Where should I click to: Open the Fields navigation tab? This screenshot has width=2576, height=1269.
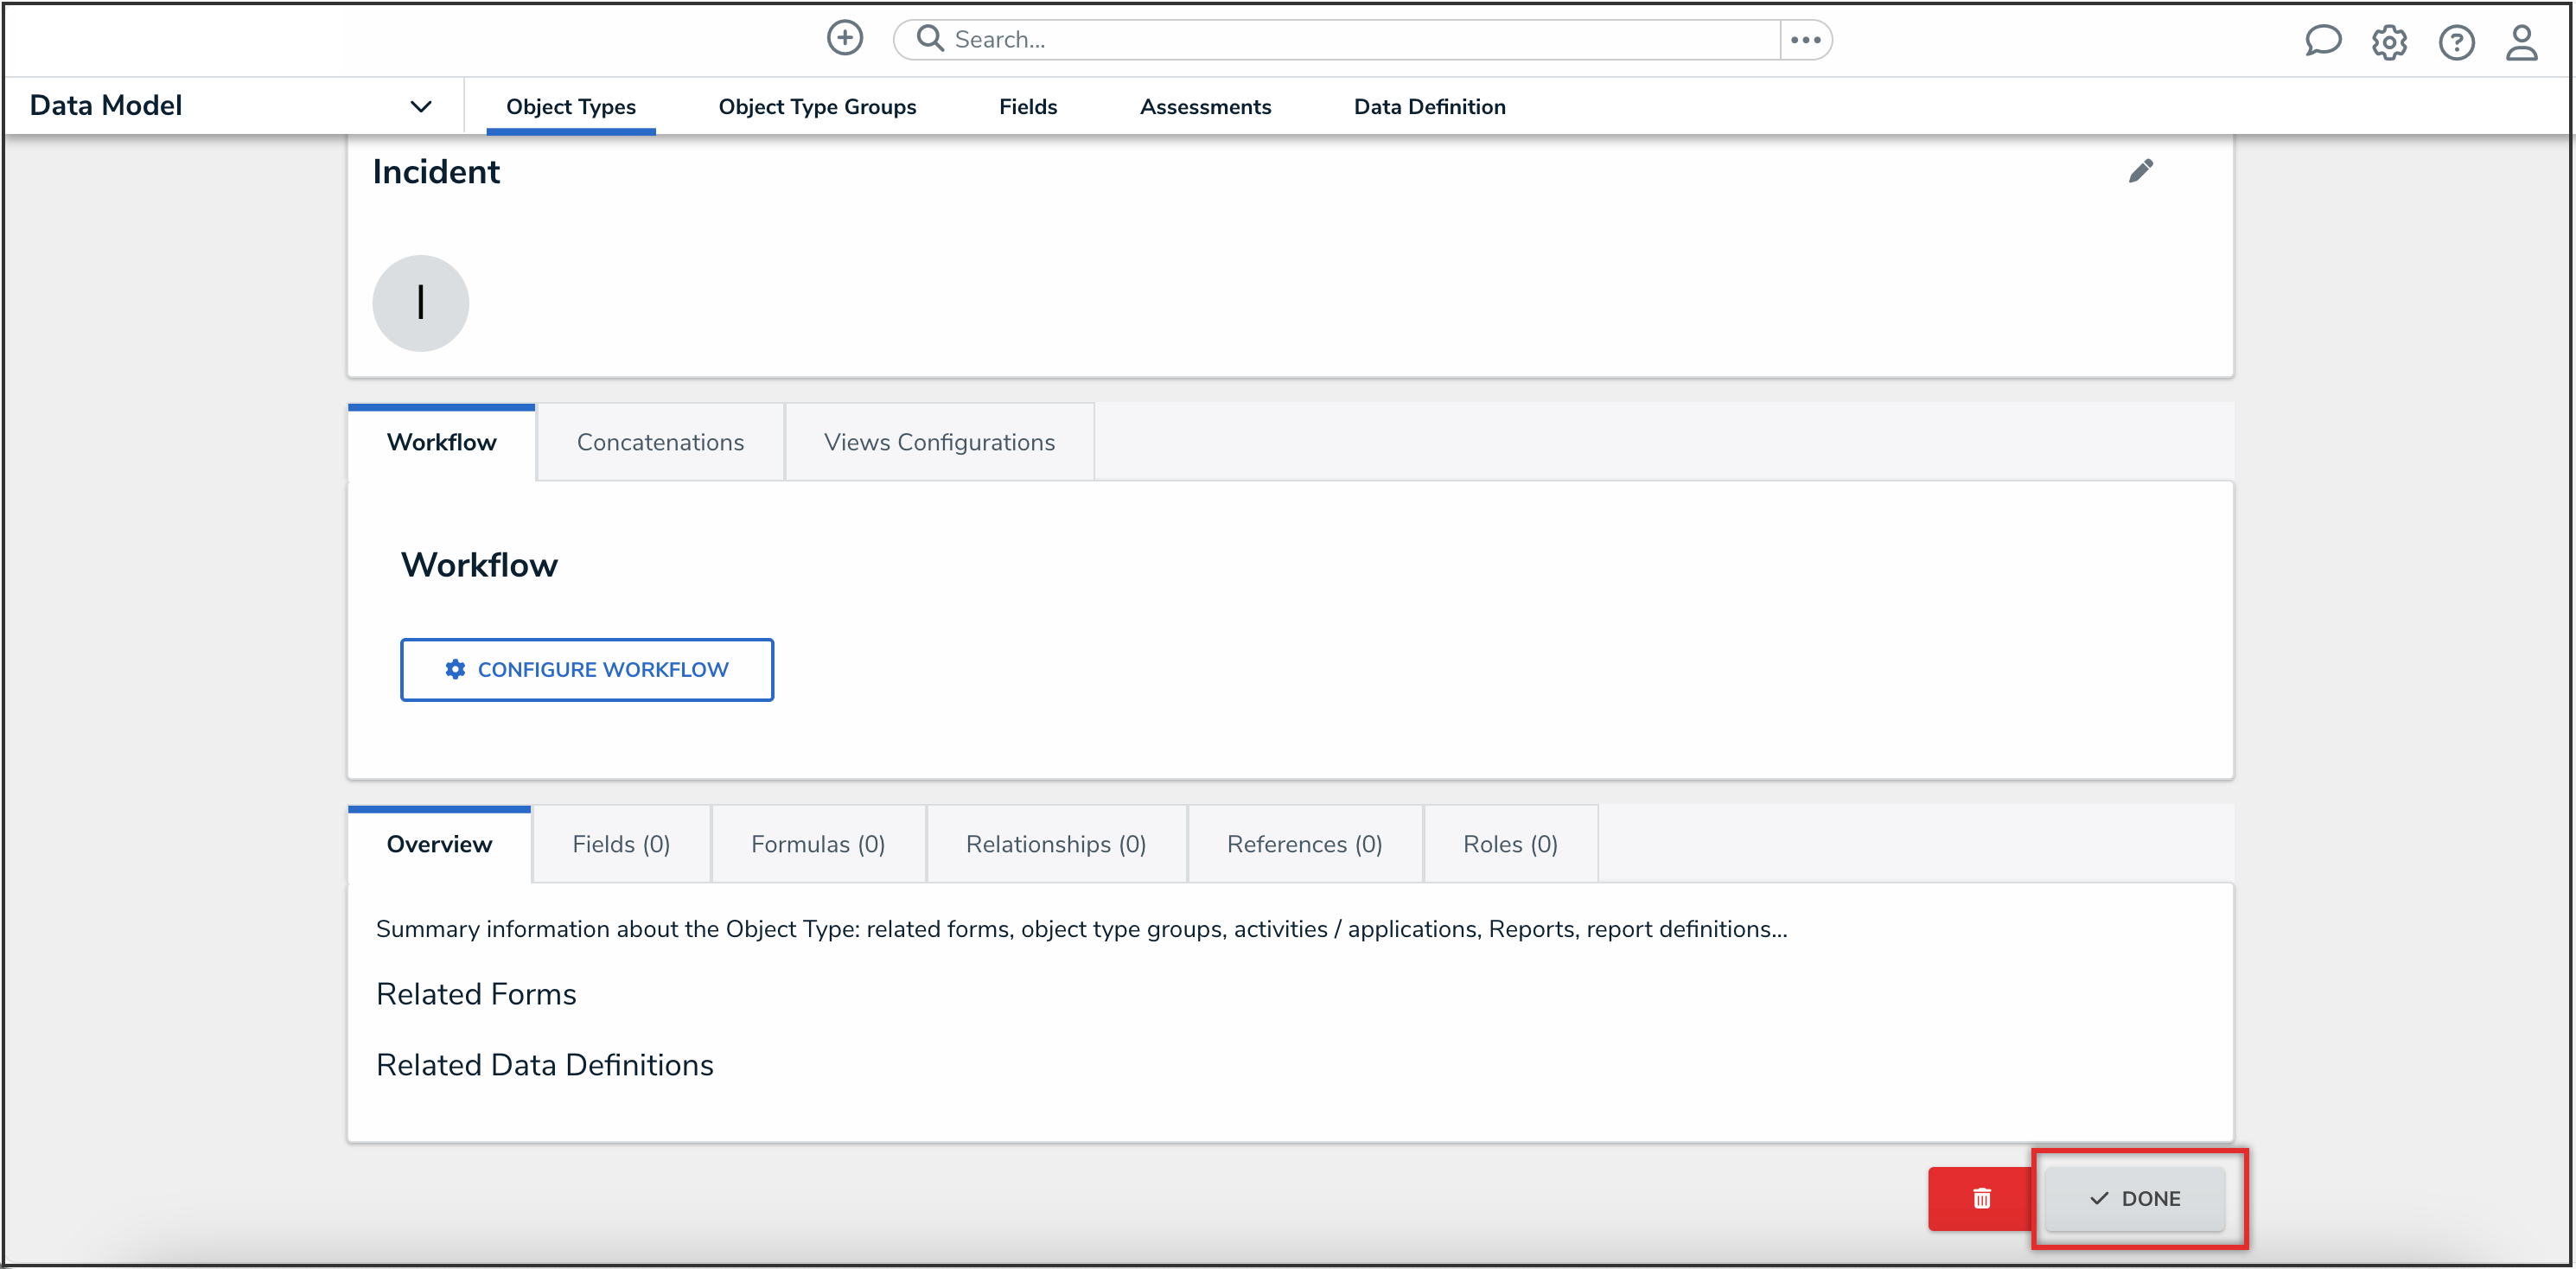point(1027,107)
